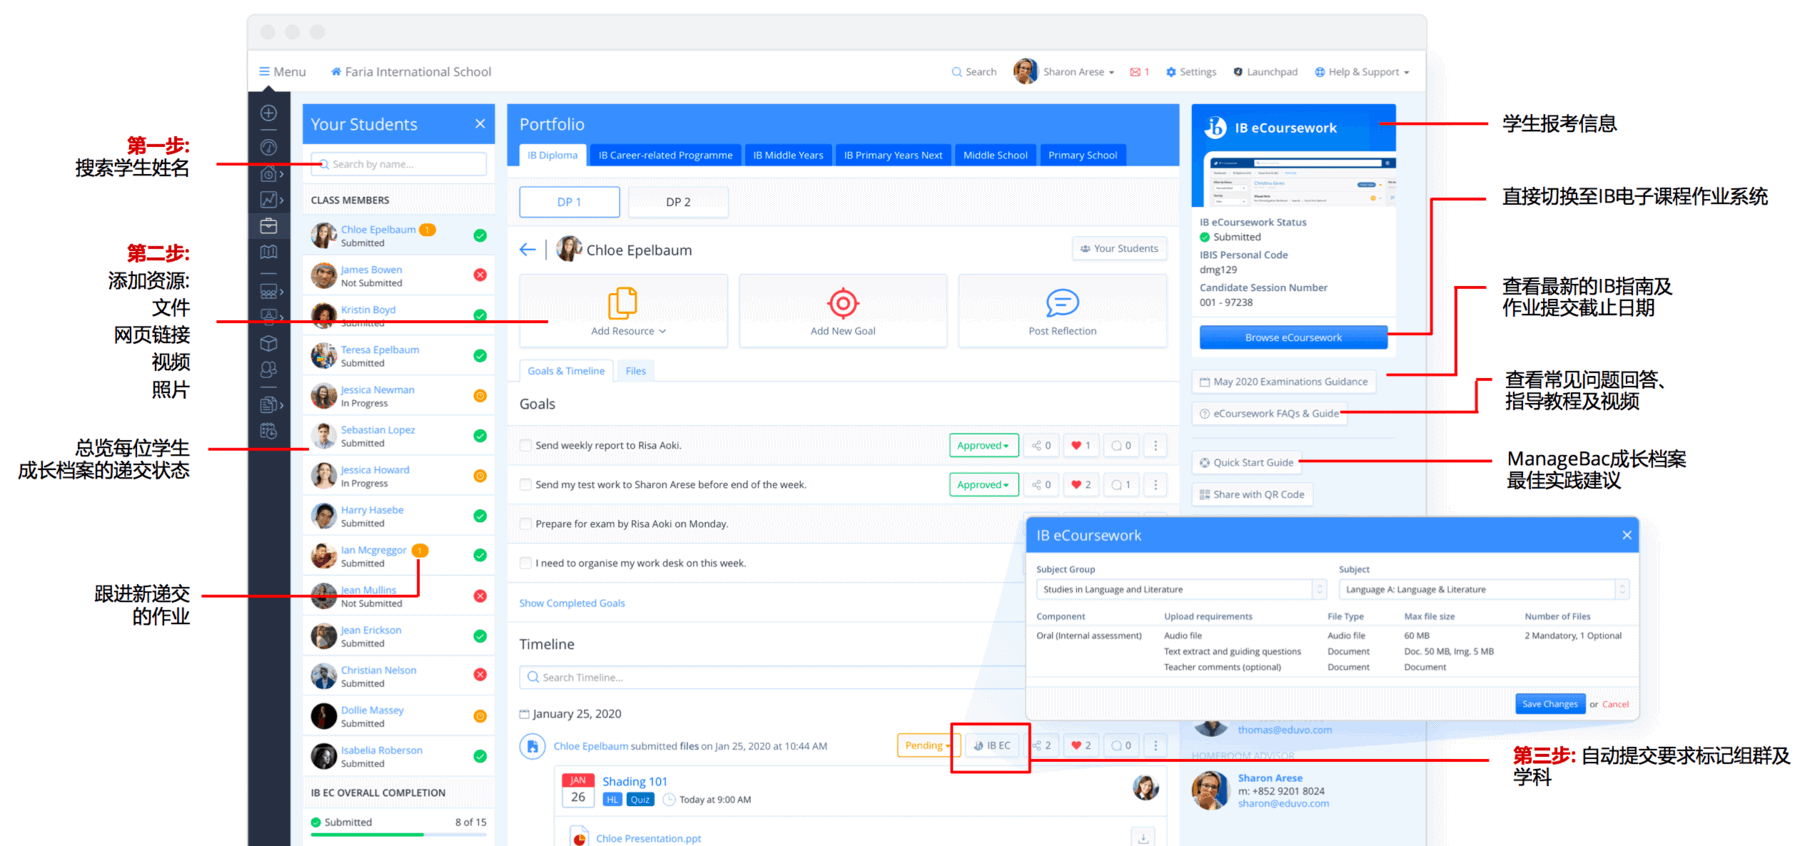
Task: Click Show Completed Goals link
Action: tap(572, 603)
